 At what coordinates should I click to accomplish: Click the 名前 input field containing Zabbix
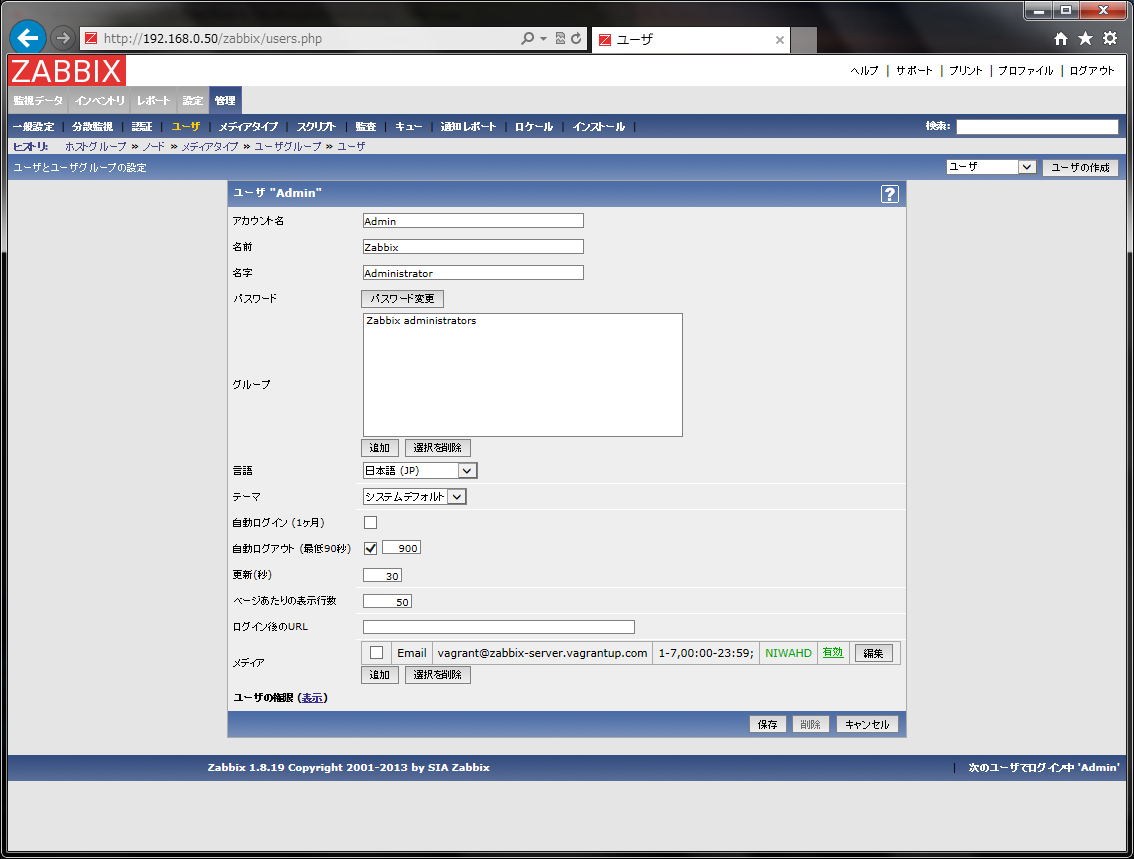473,247
